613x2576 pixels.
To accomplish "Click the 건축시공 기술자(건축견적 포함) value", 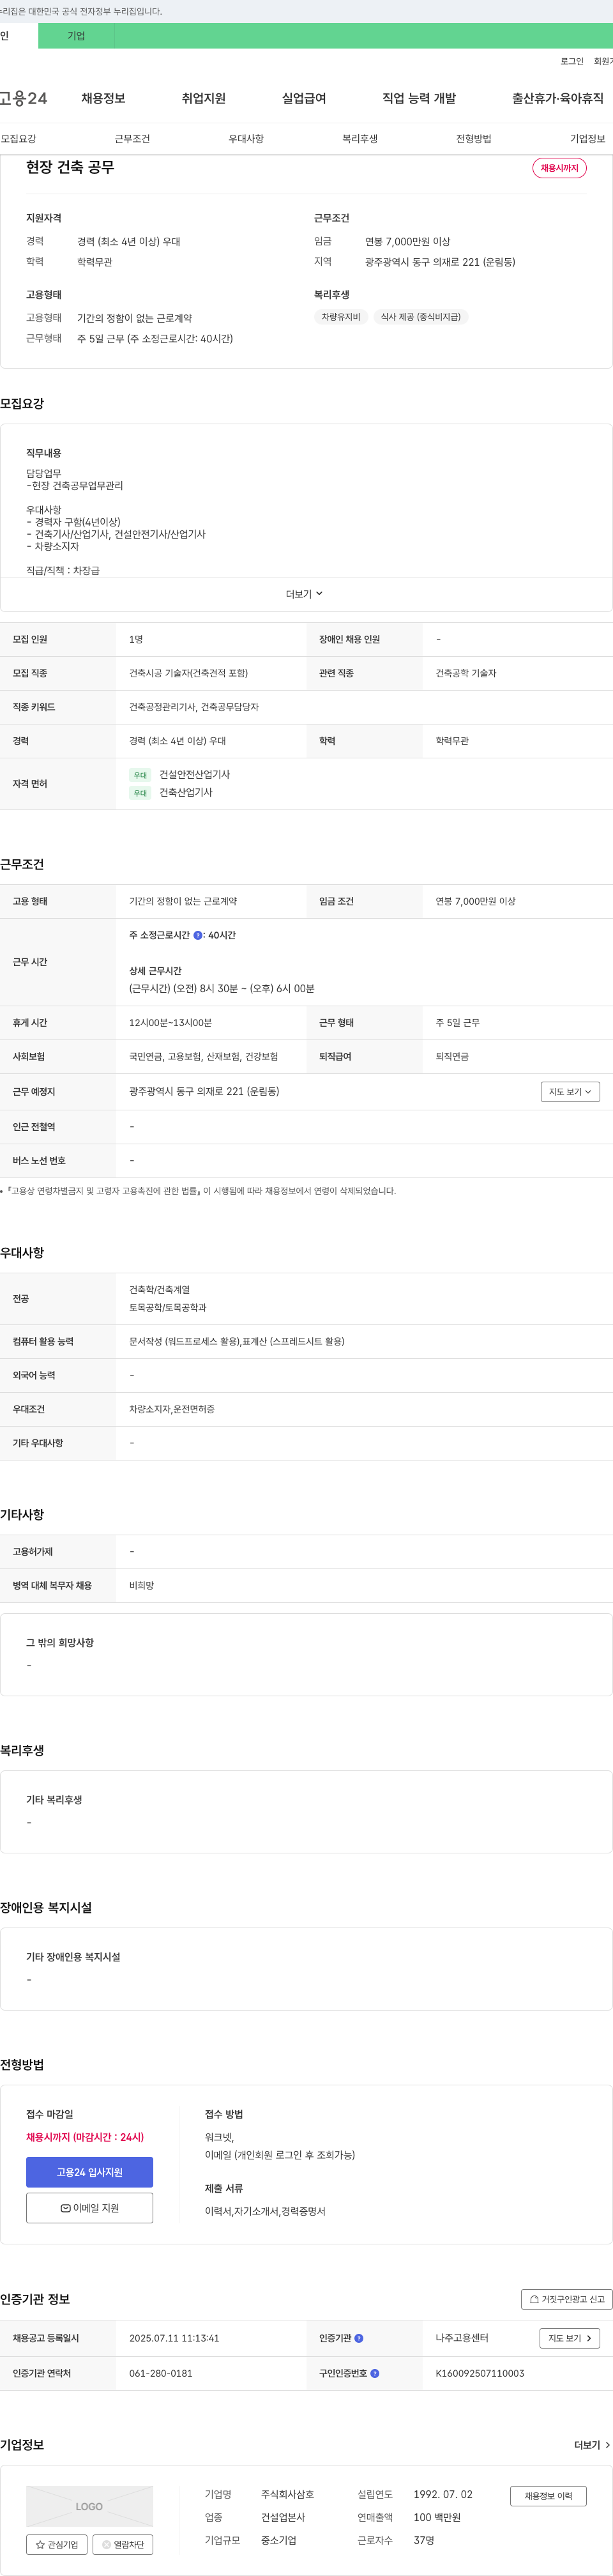I will 189,674.
